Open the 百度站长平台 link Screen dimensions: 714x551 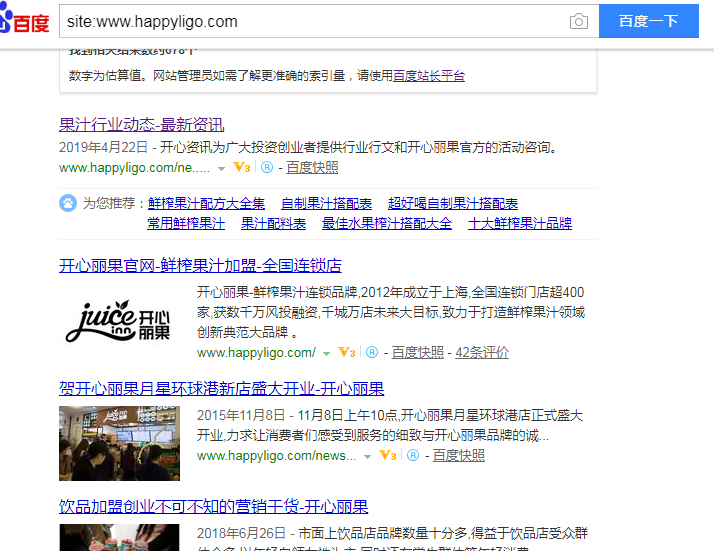[429, 76]
